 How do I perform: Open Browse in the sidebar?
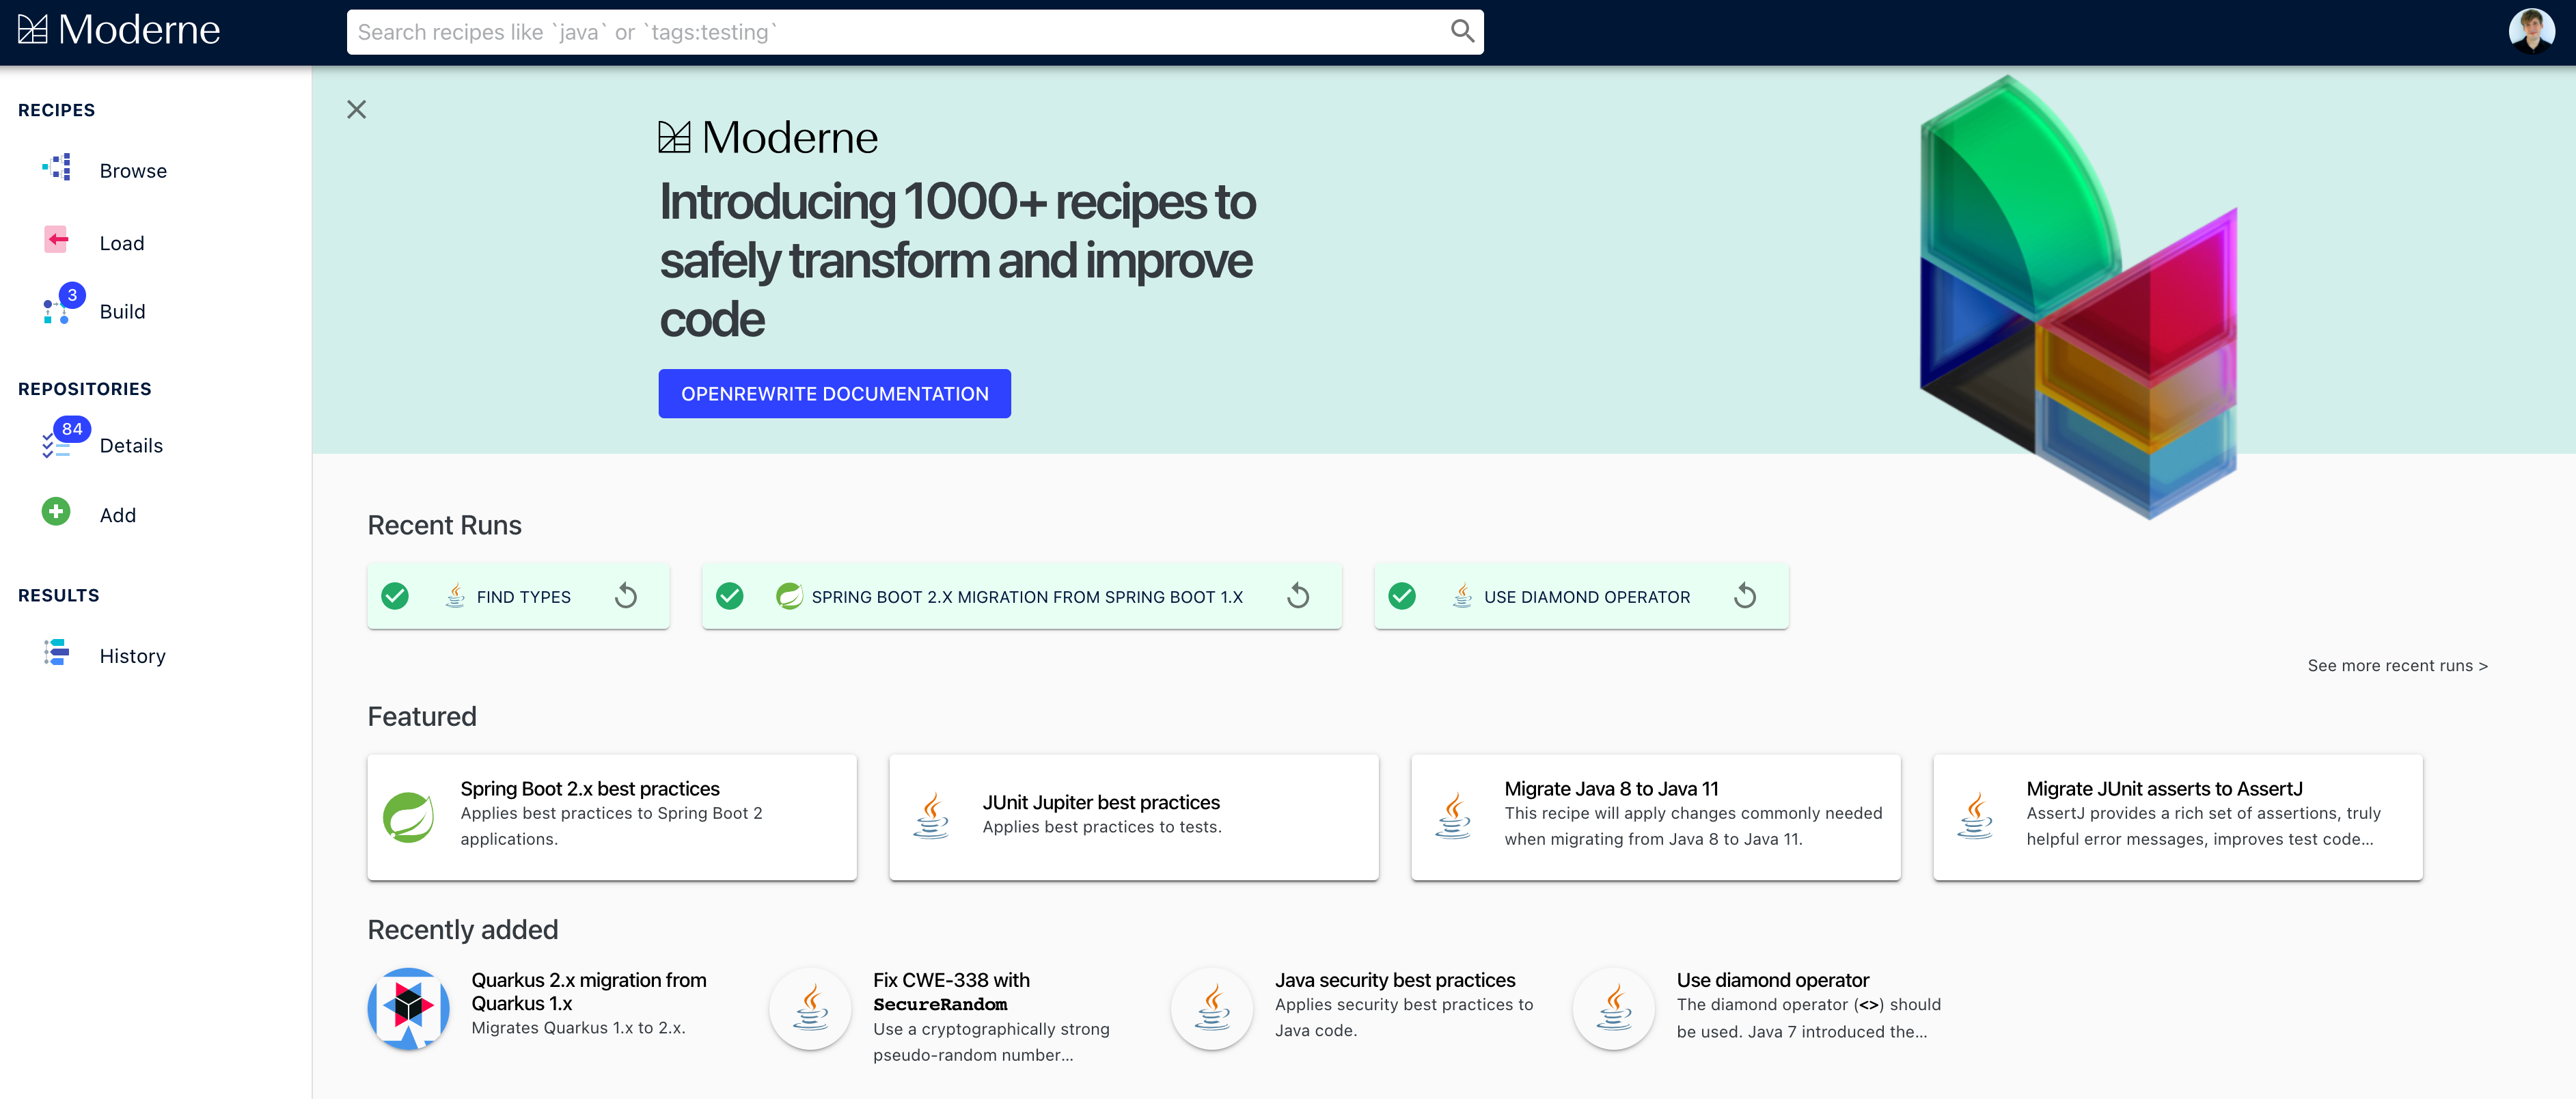coord(133,171)
